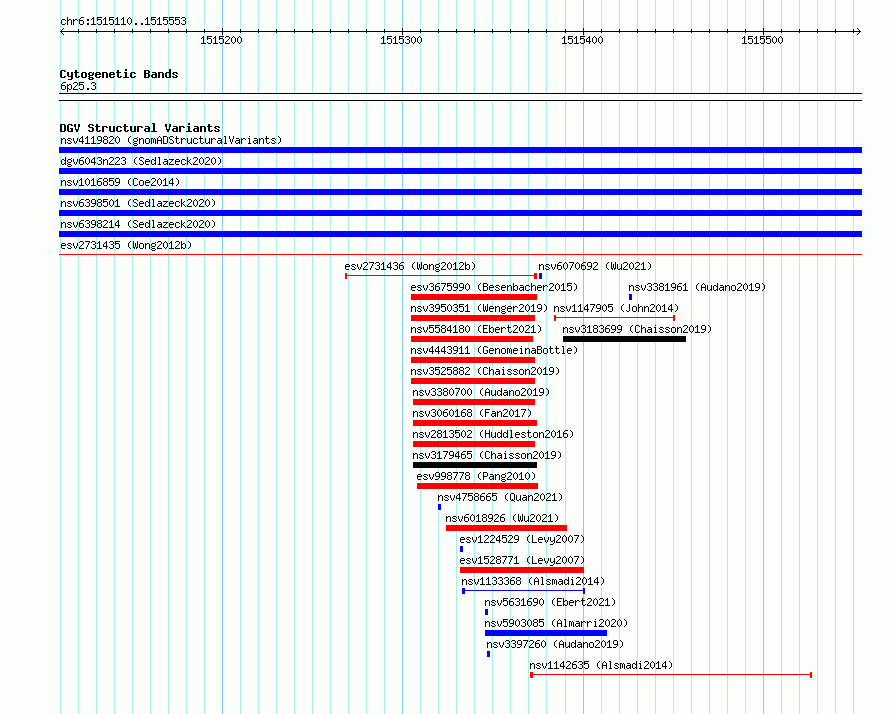Click the thin blue bracket under nsv1133368
Viewport: 890px width, 714px height.
coord(524,591)
